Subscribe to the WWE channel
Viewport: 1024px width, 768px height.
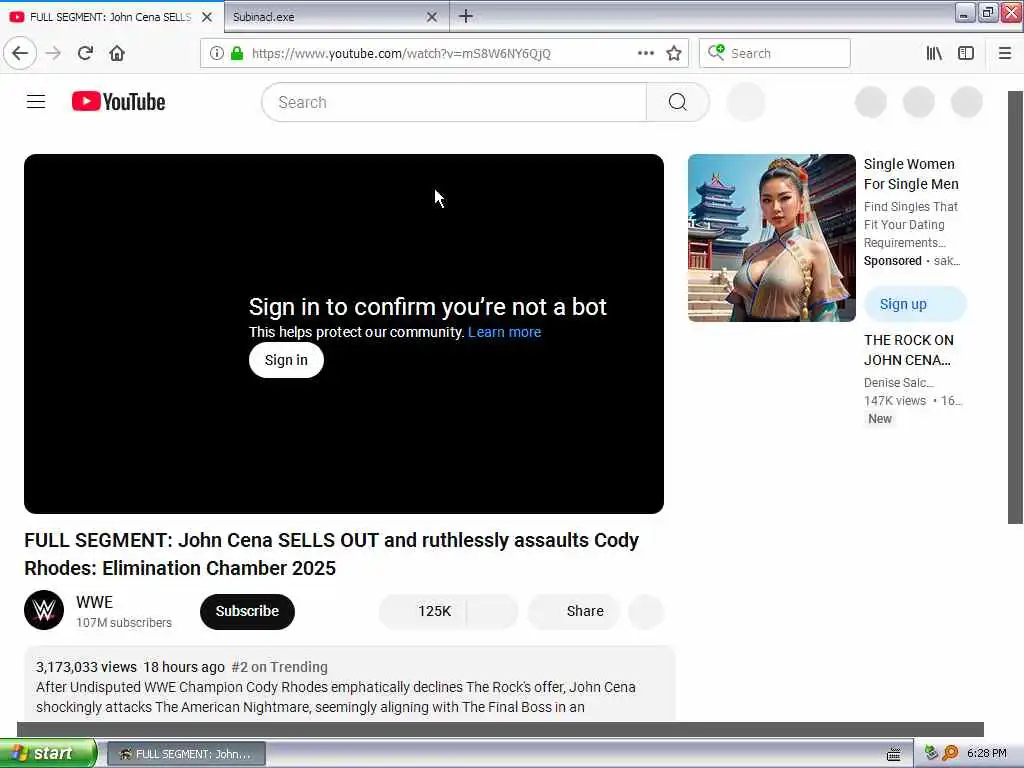point(247,611)
